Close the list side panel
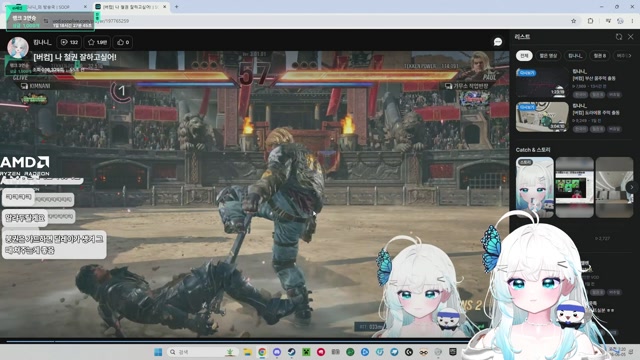 [x=631, y=37]
